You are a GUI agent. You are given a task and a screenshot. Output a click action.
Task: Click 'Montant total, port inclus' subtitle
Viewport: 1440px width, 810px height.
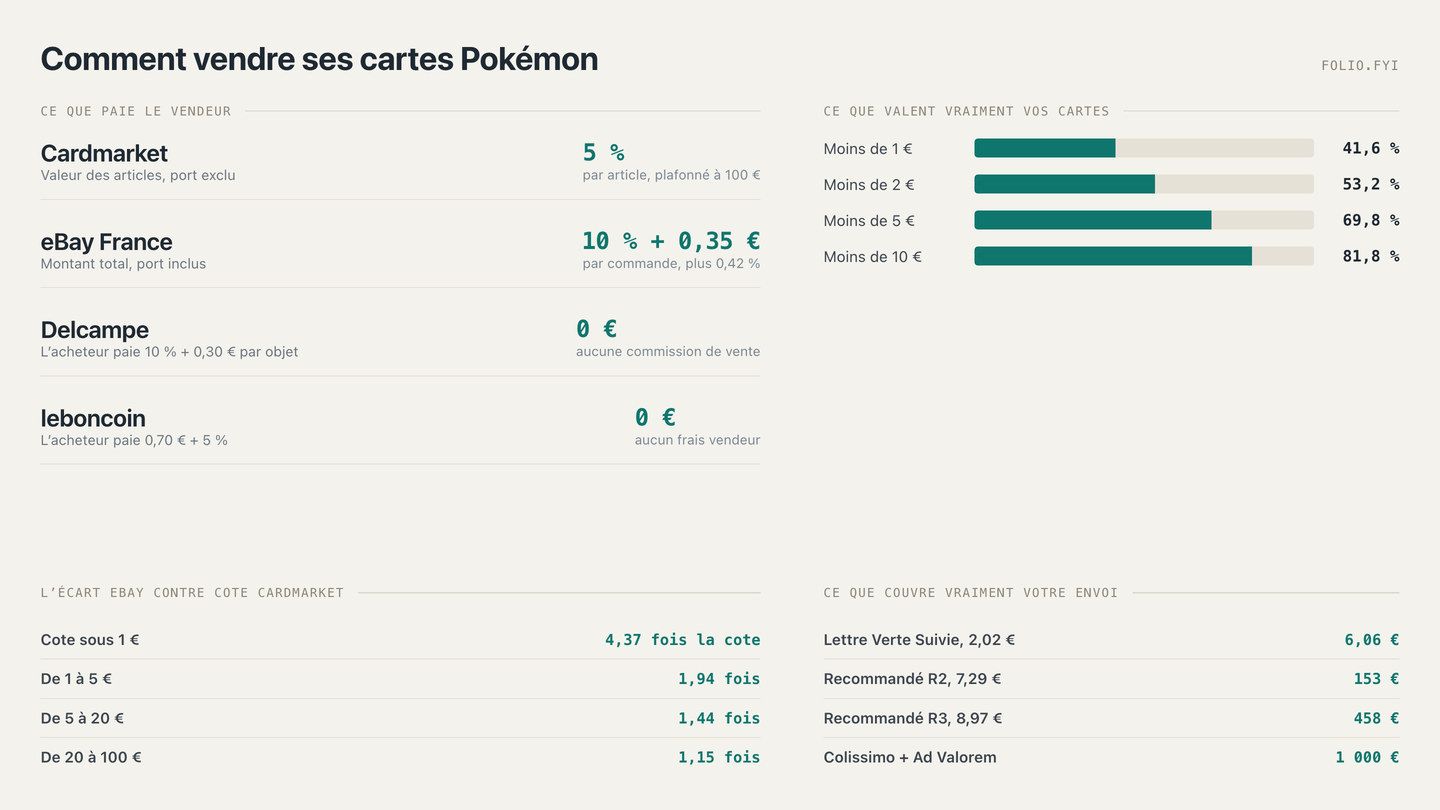click(123, 264)
